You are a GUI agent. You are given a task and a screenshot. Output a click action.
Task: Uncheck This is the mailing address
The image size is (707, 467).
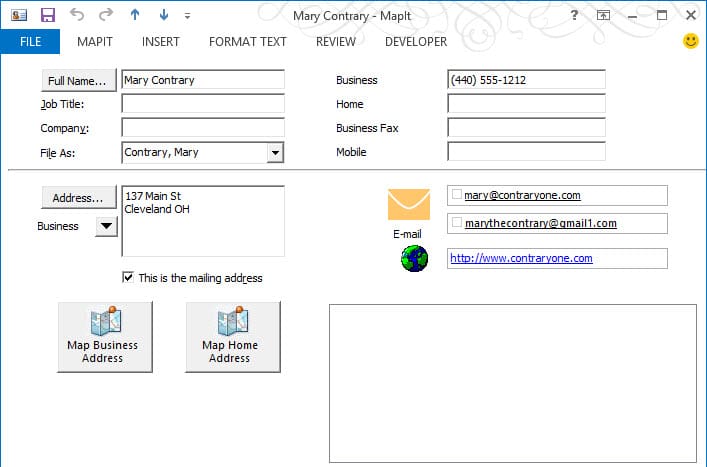(x=128, y=277)
